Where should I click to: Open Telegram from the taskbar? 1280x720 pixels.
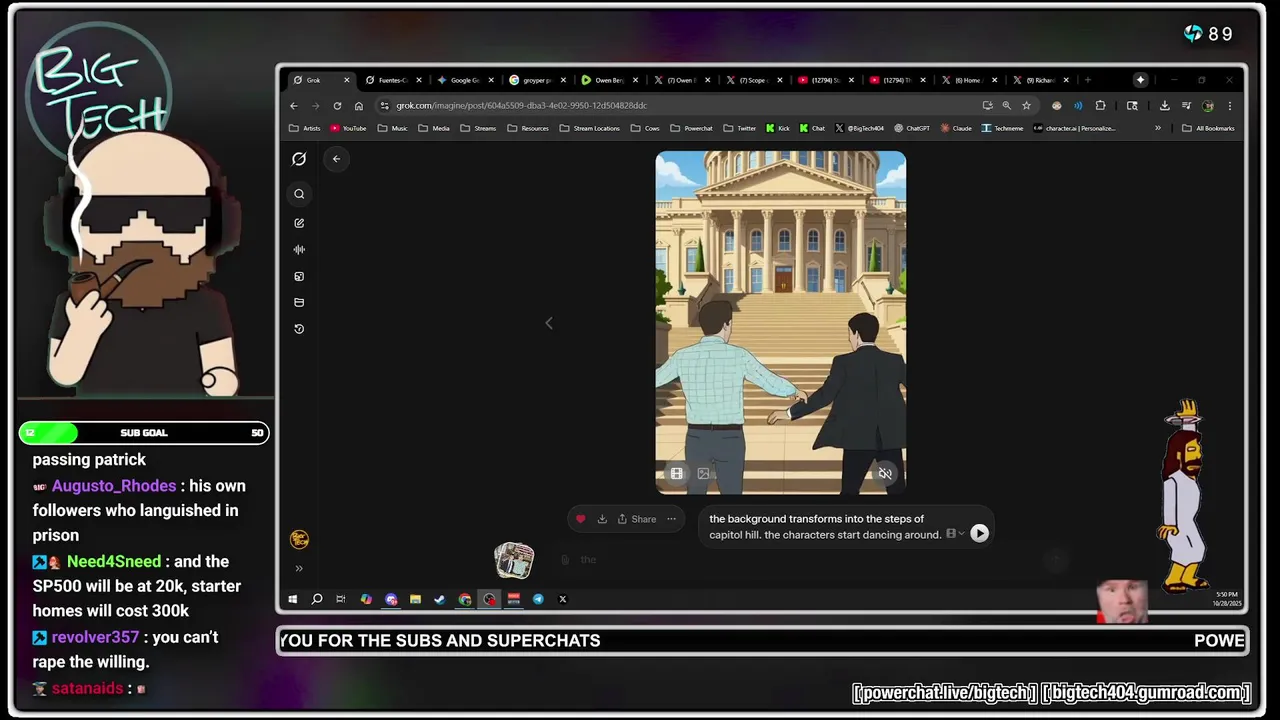coord(538,599)
